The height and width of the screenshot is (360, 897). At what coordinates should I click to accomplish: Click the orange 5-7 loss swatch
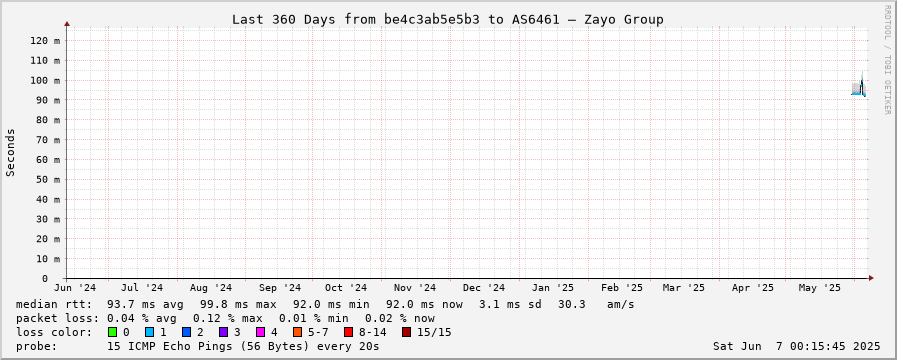[x=297, y=332]
